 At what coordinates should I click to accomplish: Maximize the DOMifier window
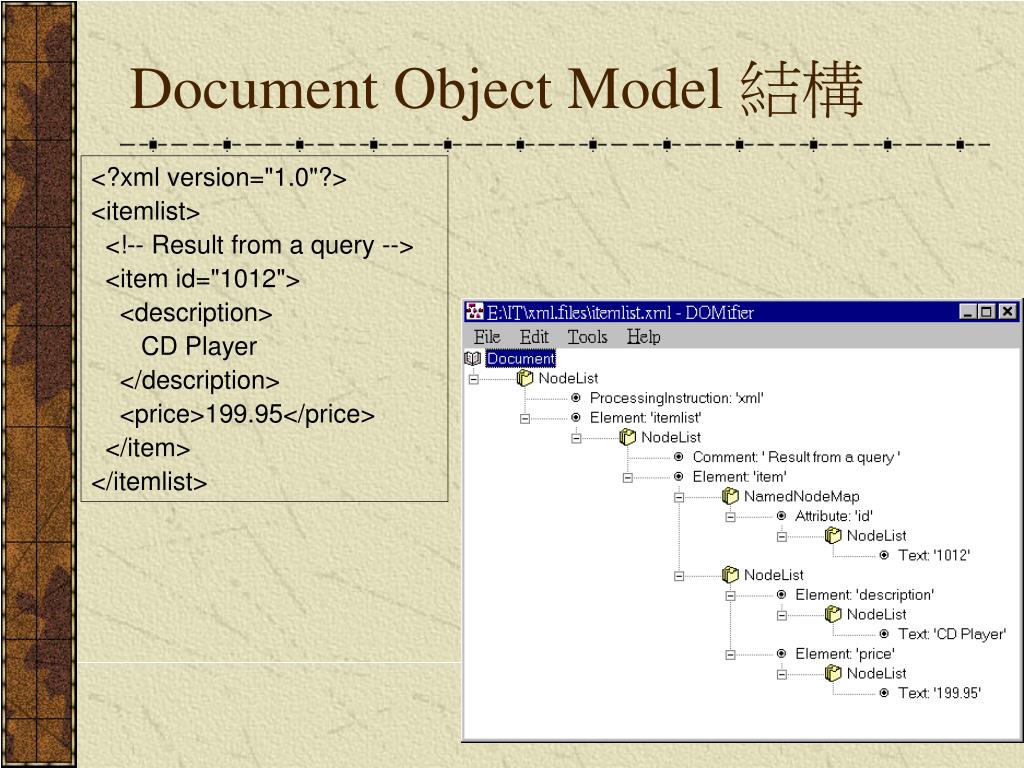click(985, 312)
